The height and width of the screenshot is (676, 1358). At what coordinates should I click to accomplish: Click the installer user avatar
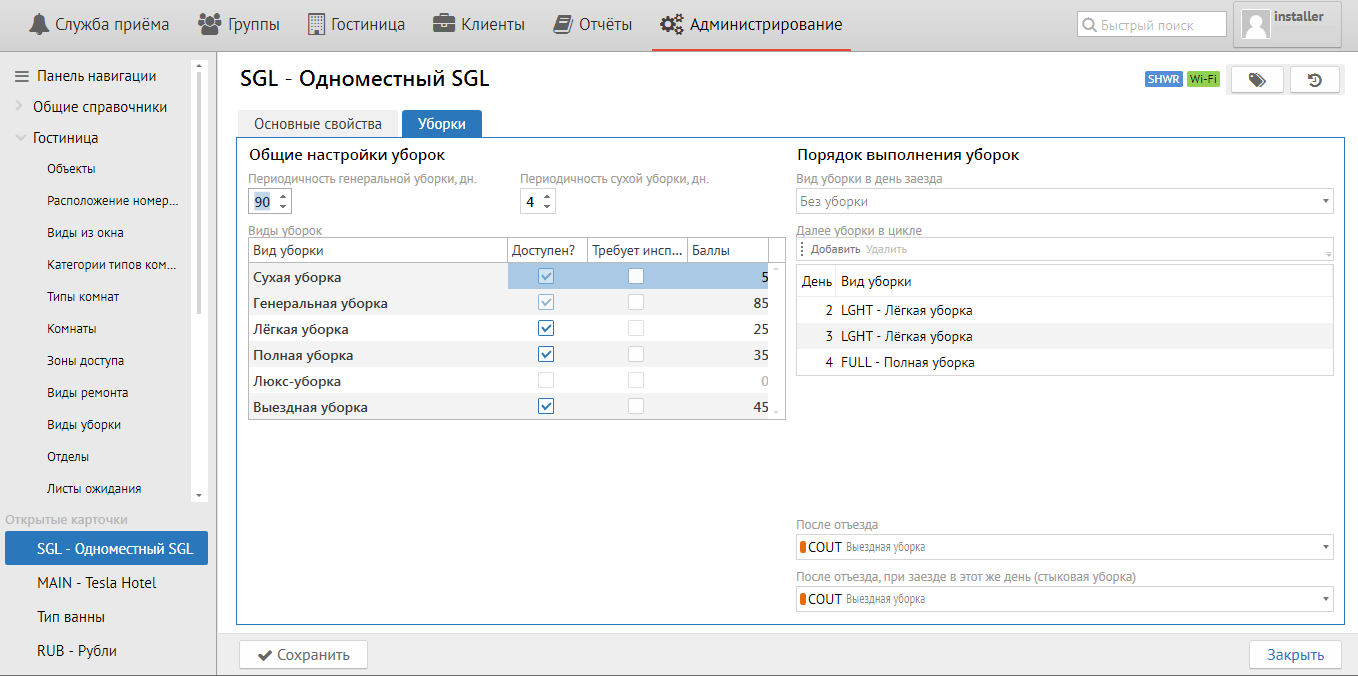pyautogui.click(x=1255, y=25)
